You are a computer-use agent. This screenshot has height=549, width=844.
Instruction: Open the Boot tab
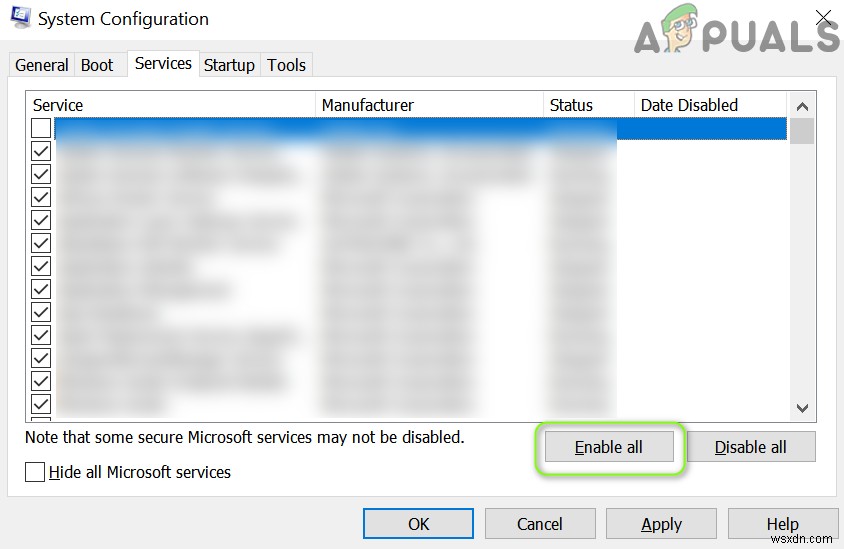pyautogui.click(x=97, y=65)
